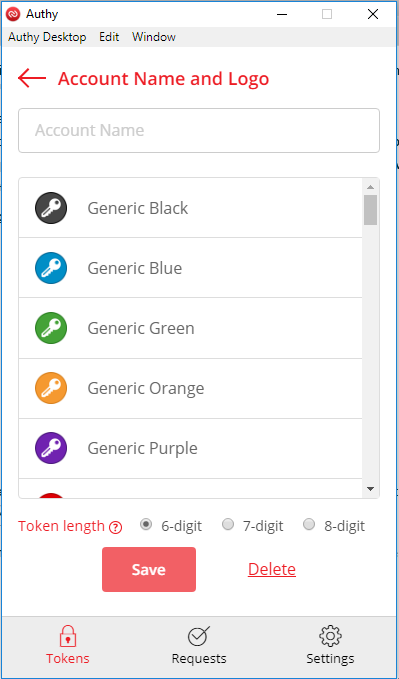
Task: Focus the Account Name input field
Action: click(x=199, y=130)
